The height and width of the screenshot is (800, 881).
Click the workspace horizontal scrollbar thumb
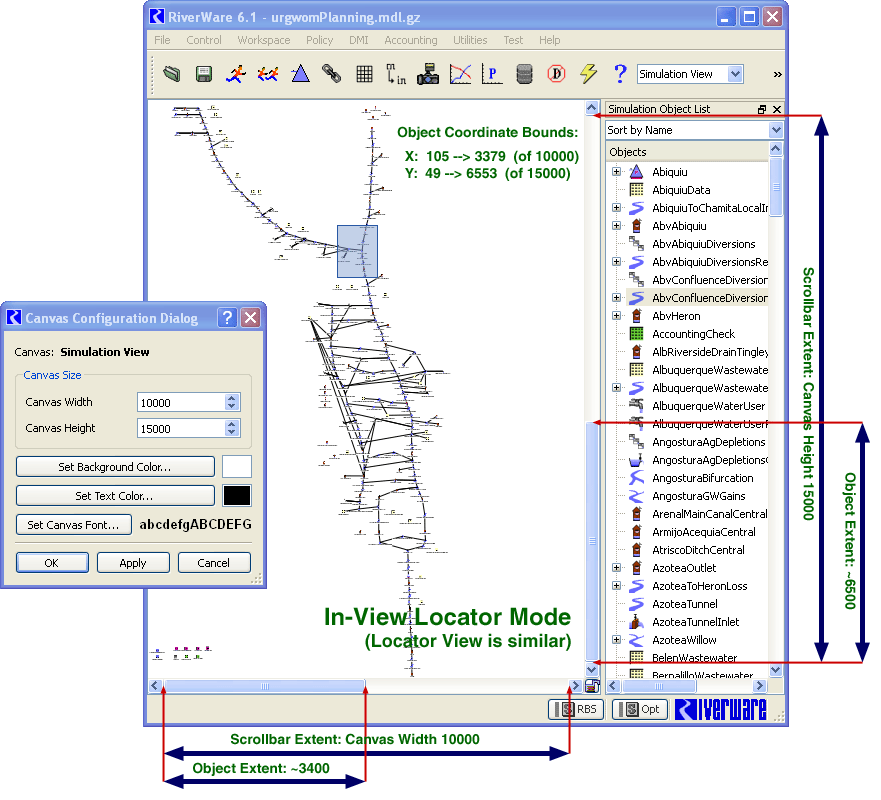[x=265, y=686]
